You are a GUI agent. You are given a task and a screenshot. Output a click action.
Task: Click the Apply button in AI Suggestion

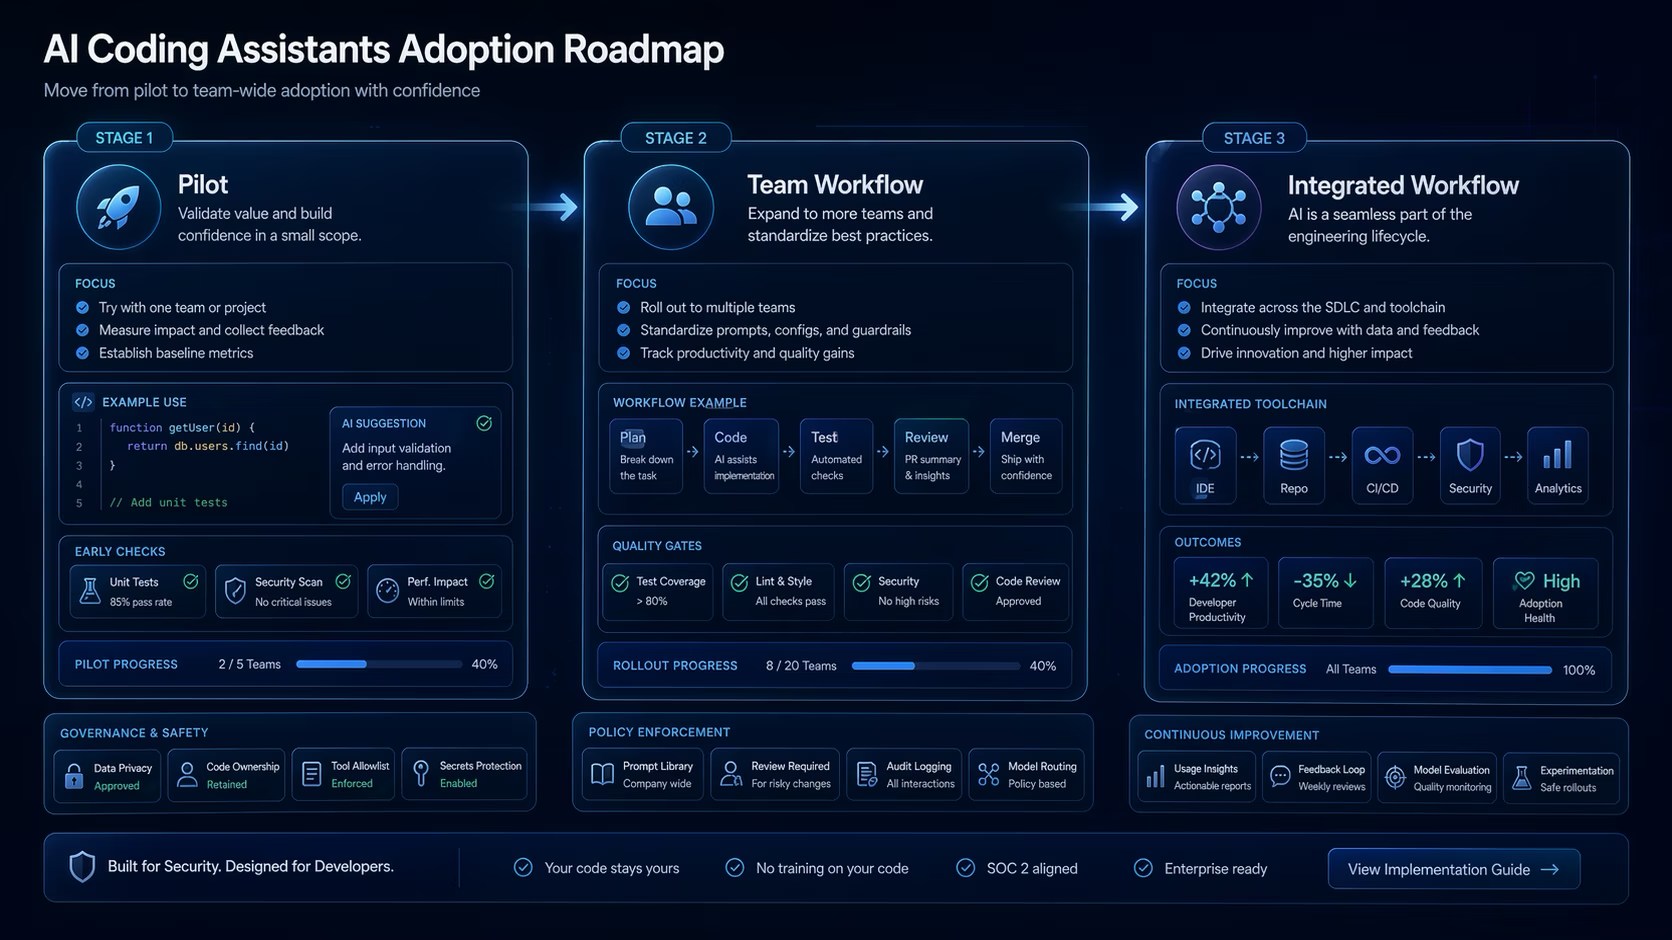point(370,497)
